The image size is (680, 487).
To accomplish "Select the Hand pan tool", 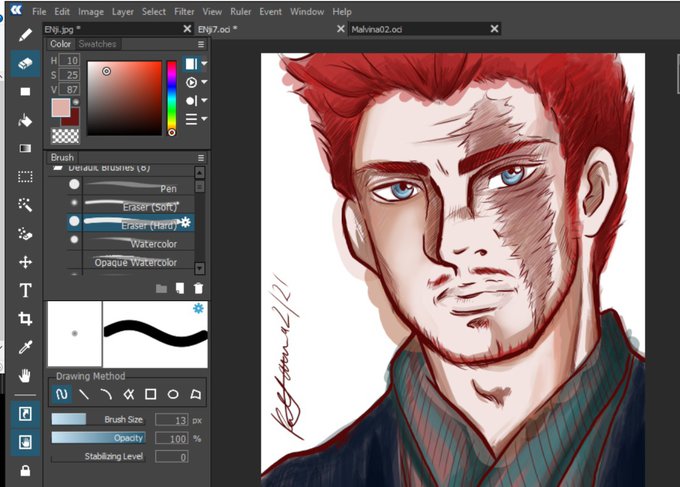I will point(25,376).
